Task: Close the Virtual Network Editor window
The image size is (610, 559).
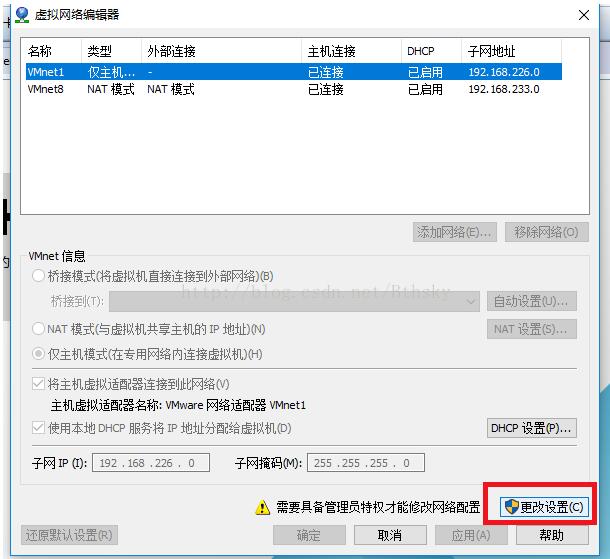Action: 584,14
